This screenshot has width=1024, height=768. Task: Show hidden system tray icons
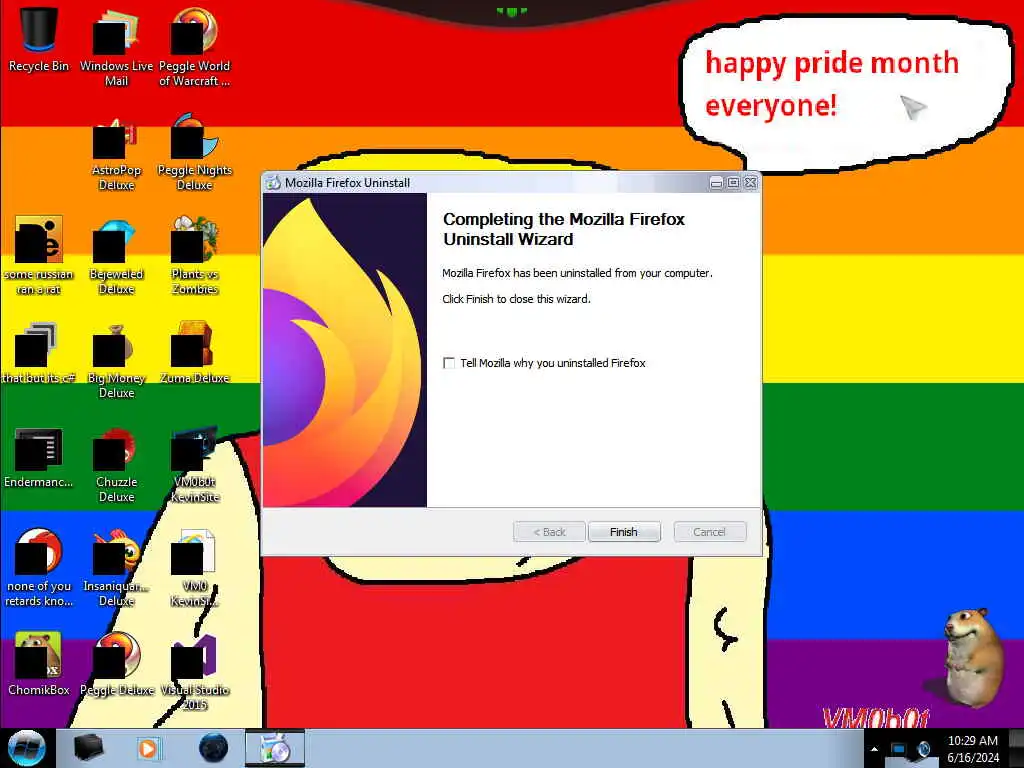pyautogui.click(x=874, y=749)
